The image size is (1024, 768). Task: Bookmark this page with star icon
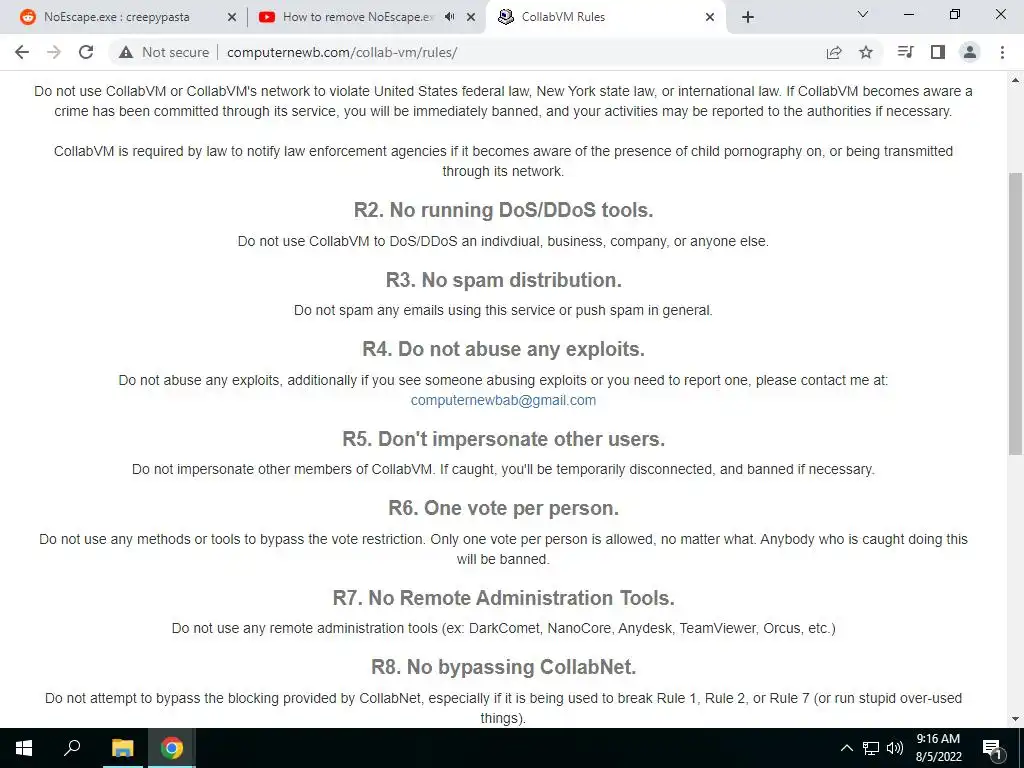pyautogui.click(x=866, y=52)
